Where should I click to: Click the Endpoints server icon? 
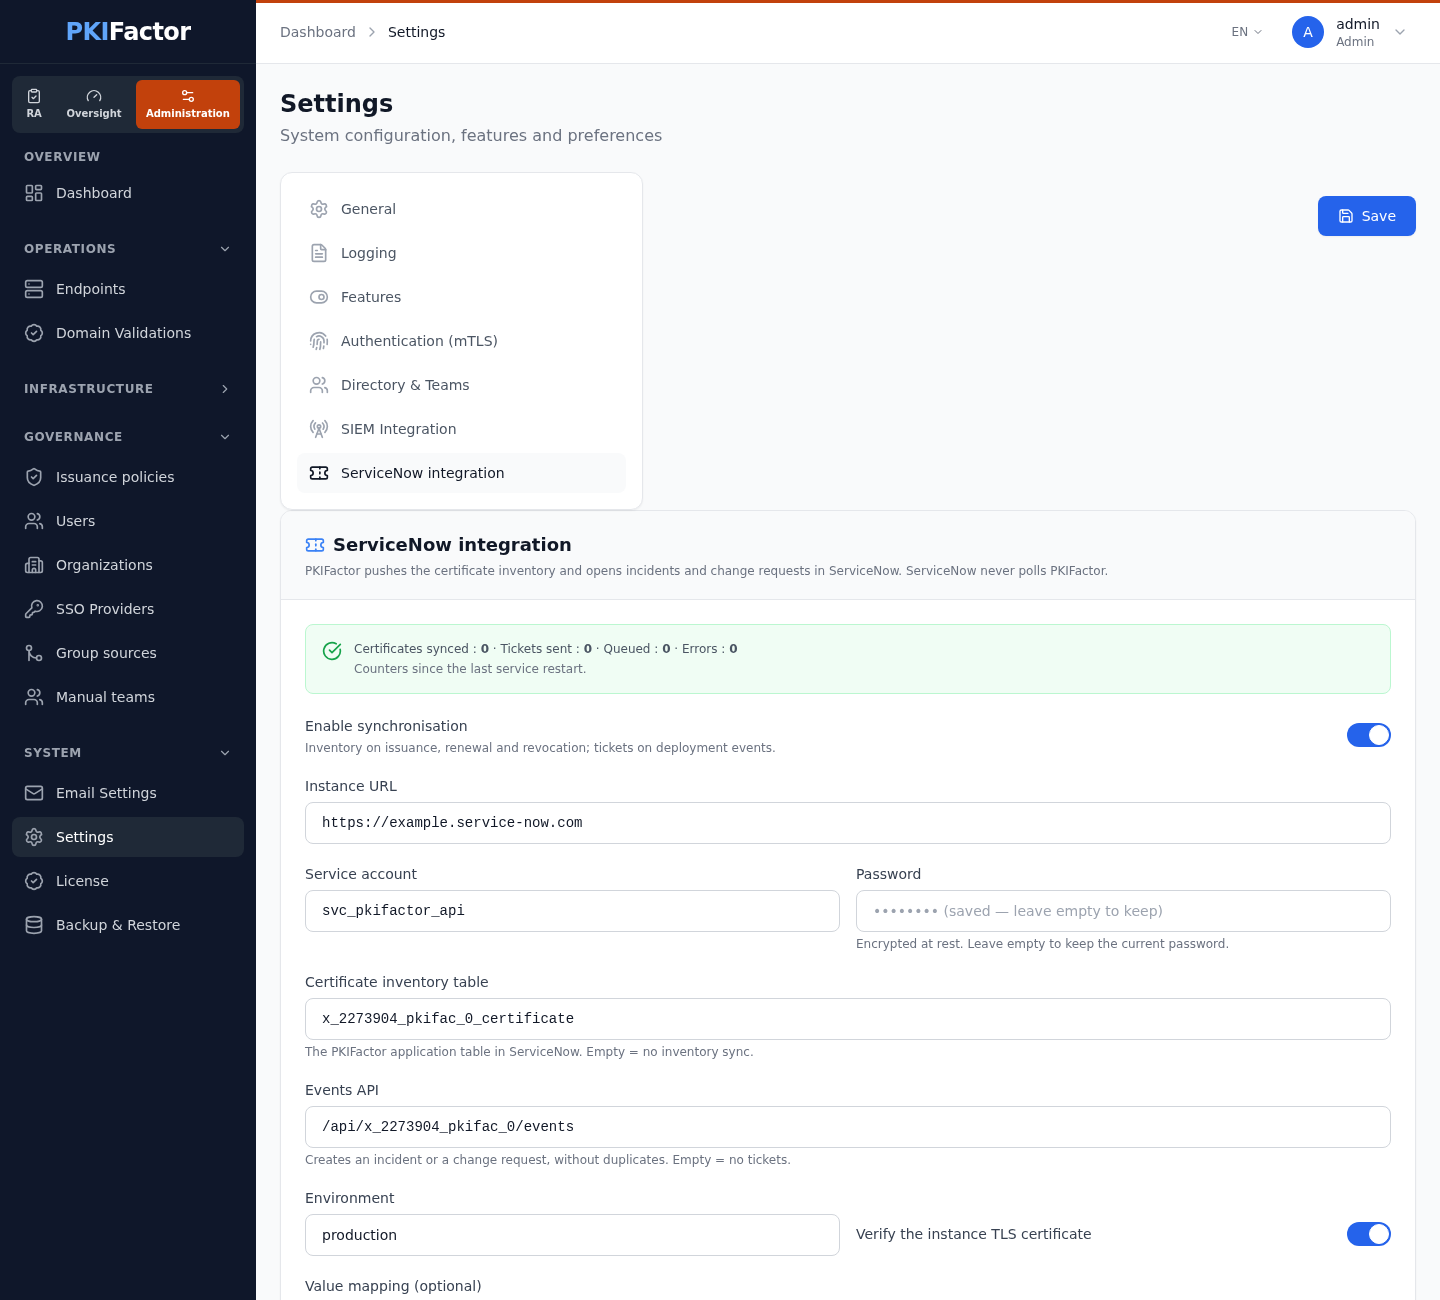34,289
